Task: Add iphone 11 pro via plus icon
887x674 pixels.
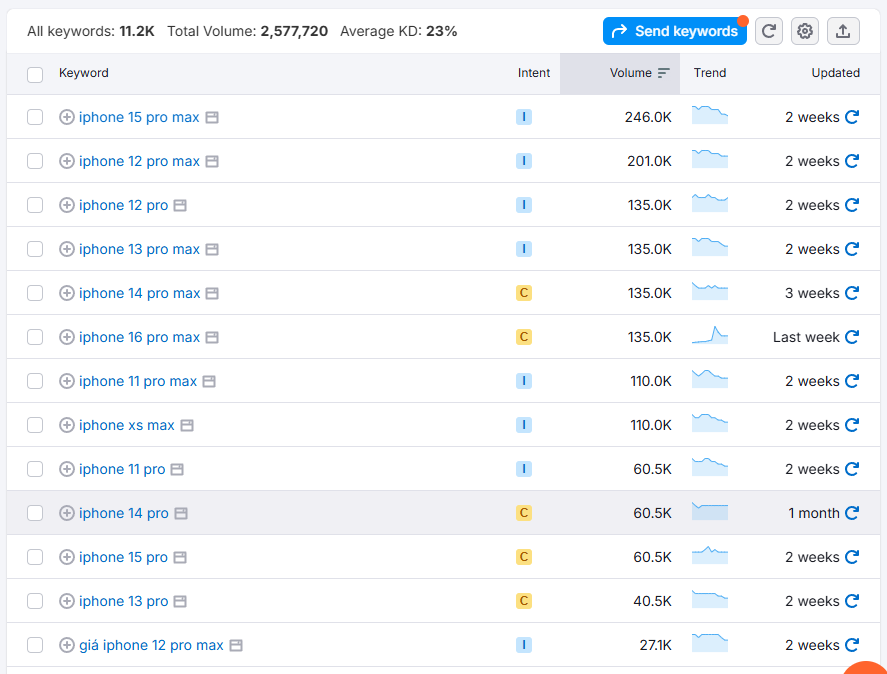Action: click(x=67, y=469)
